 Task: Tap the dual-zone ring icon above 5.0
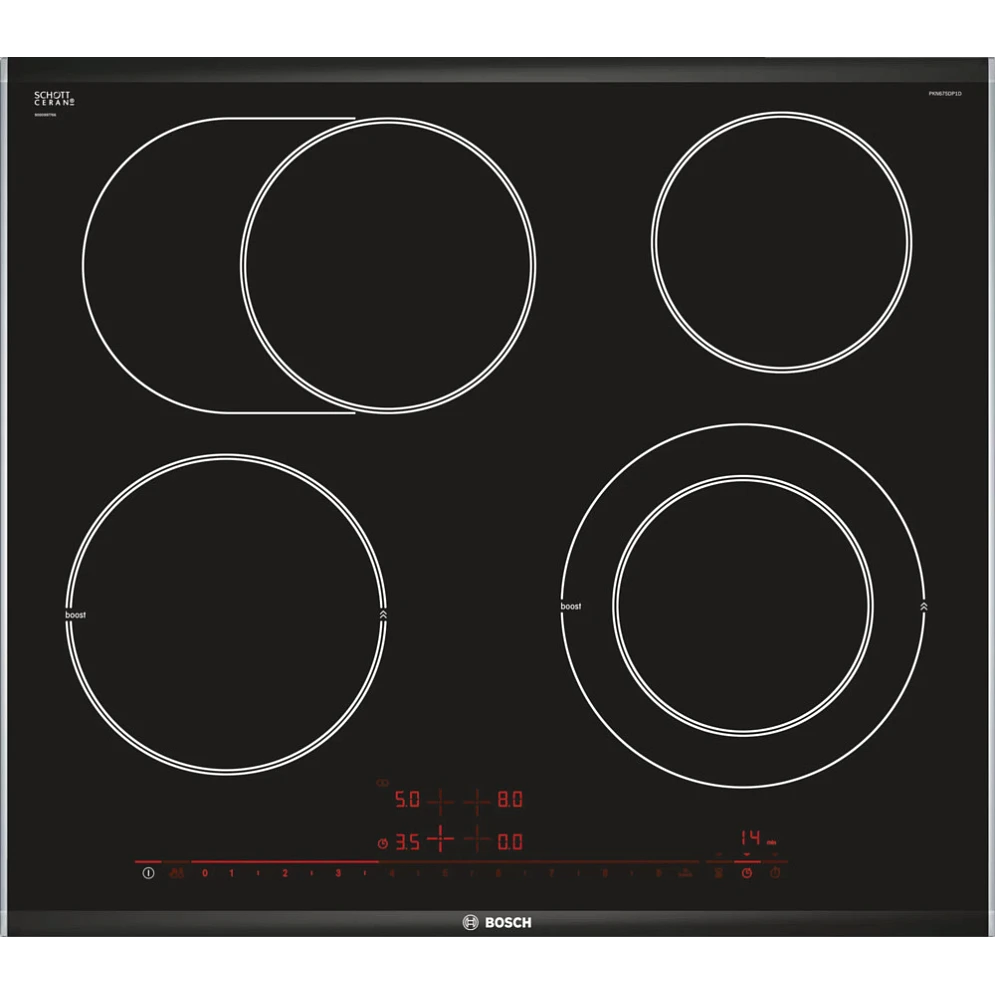[x=383, y=783]
